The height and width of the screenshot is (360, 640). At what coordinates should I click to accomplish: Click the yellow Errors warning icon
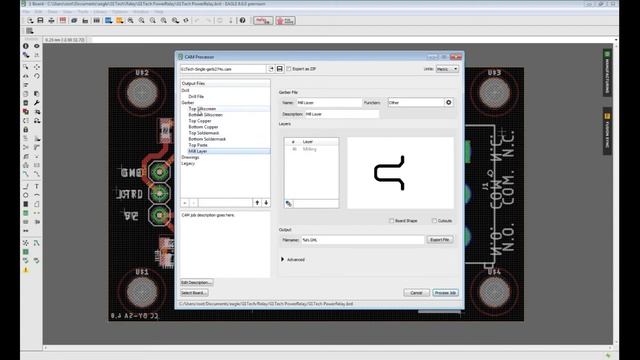(x=26, y=270)
